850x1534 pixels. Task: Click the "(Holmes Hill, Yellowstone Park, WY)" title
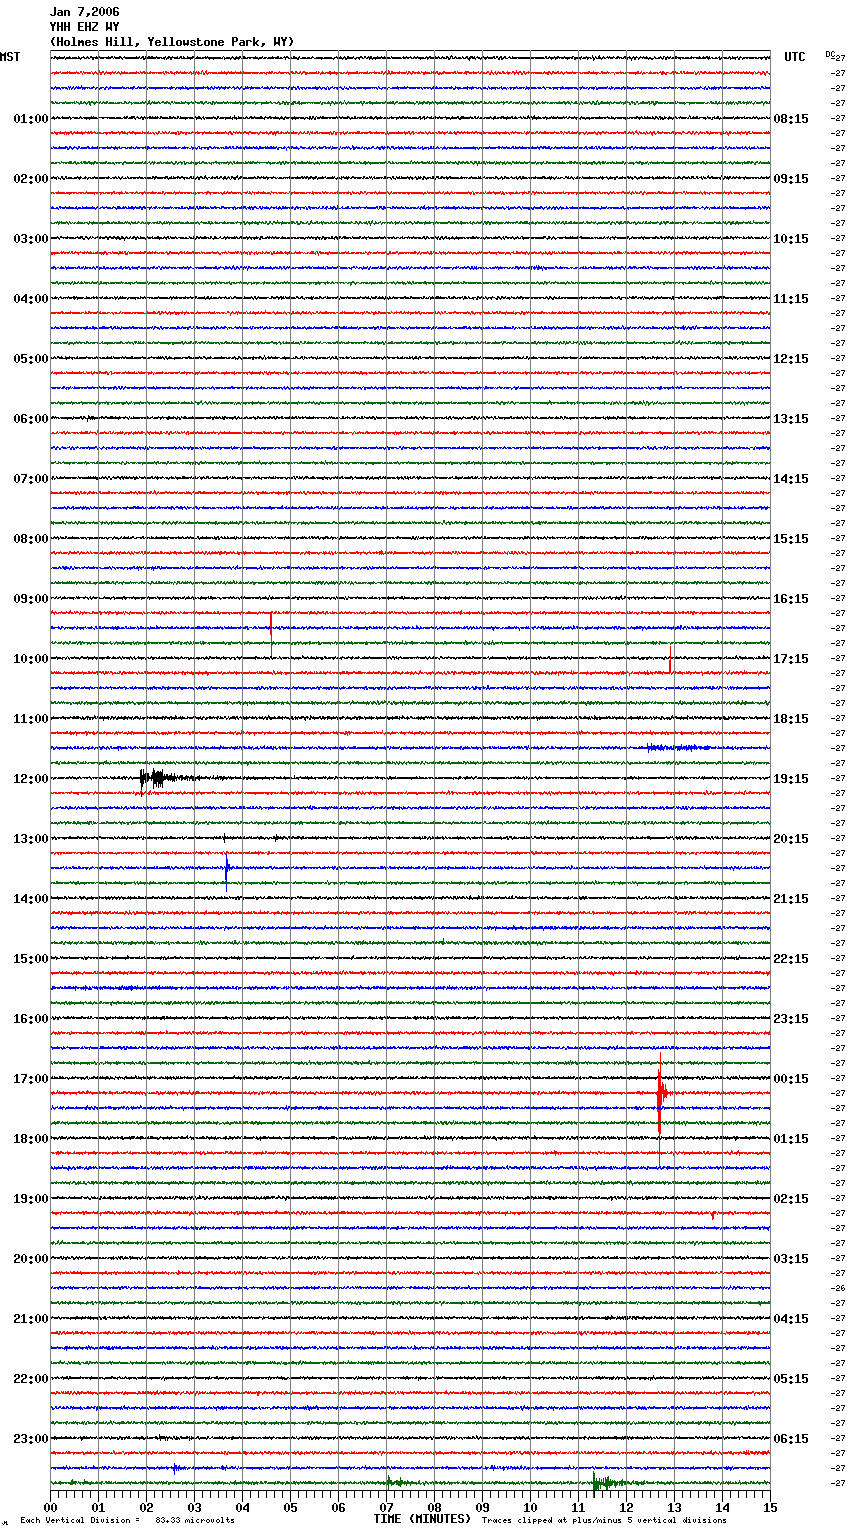tap(172, 42)
